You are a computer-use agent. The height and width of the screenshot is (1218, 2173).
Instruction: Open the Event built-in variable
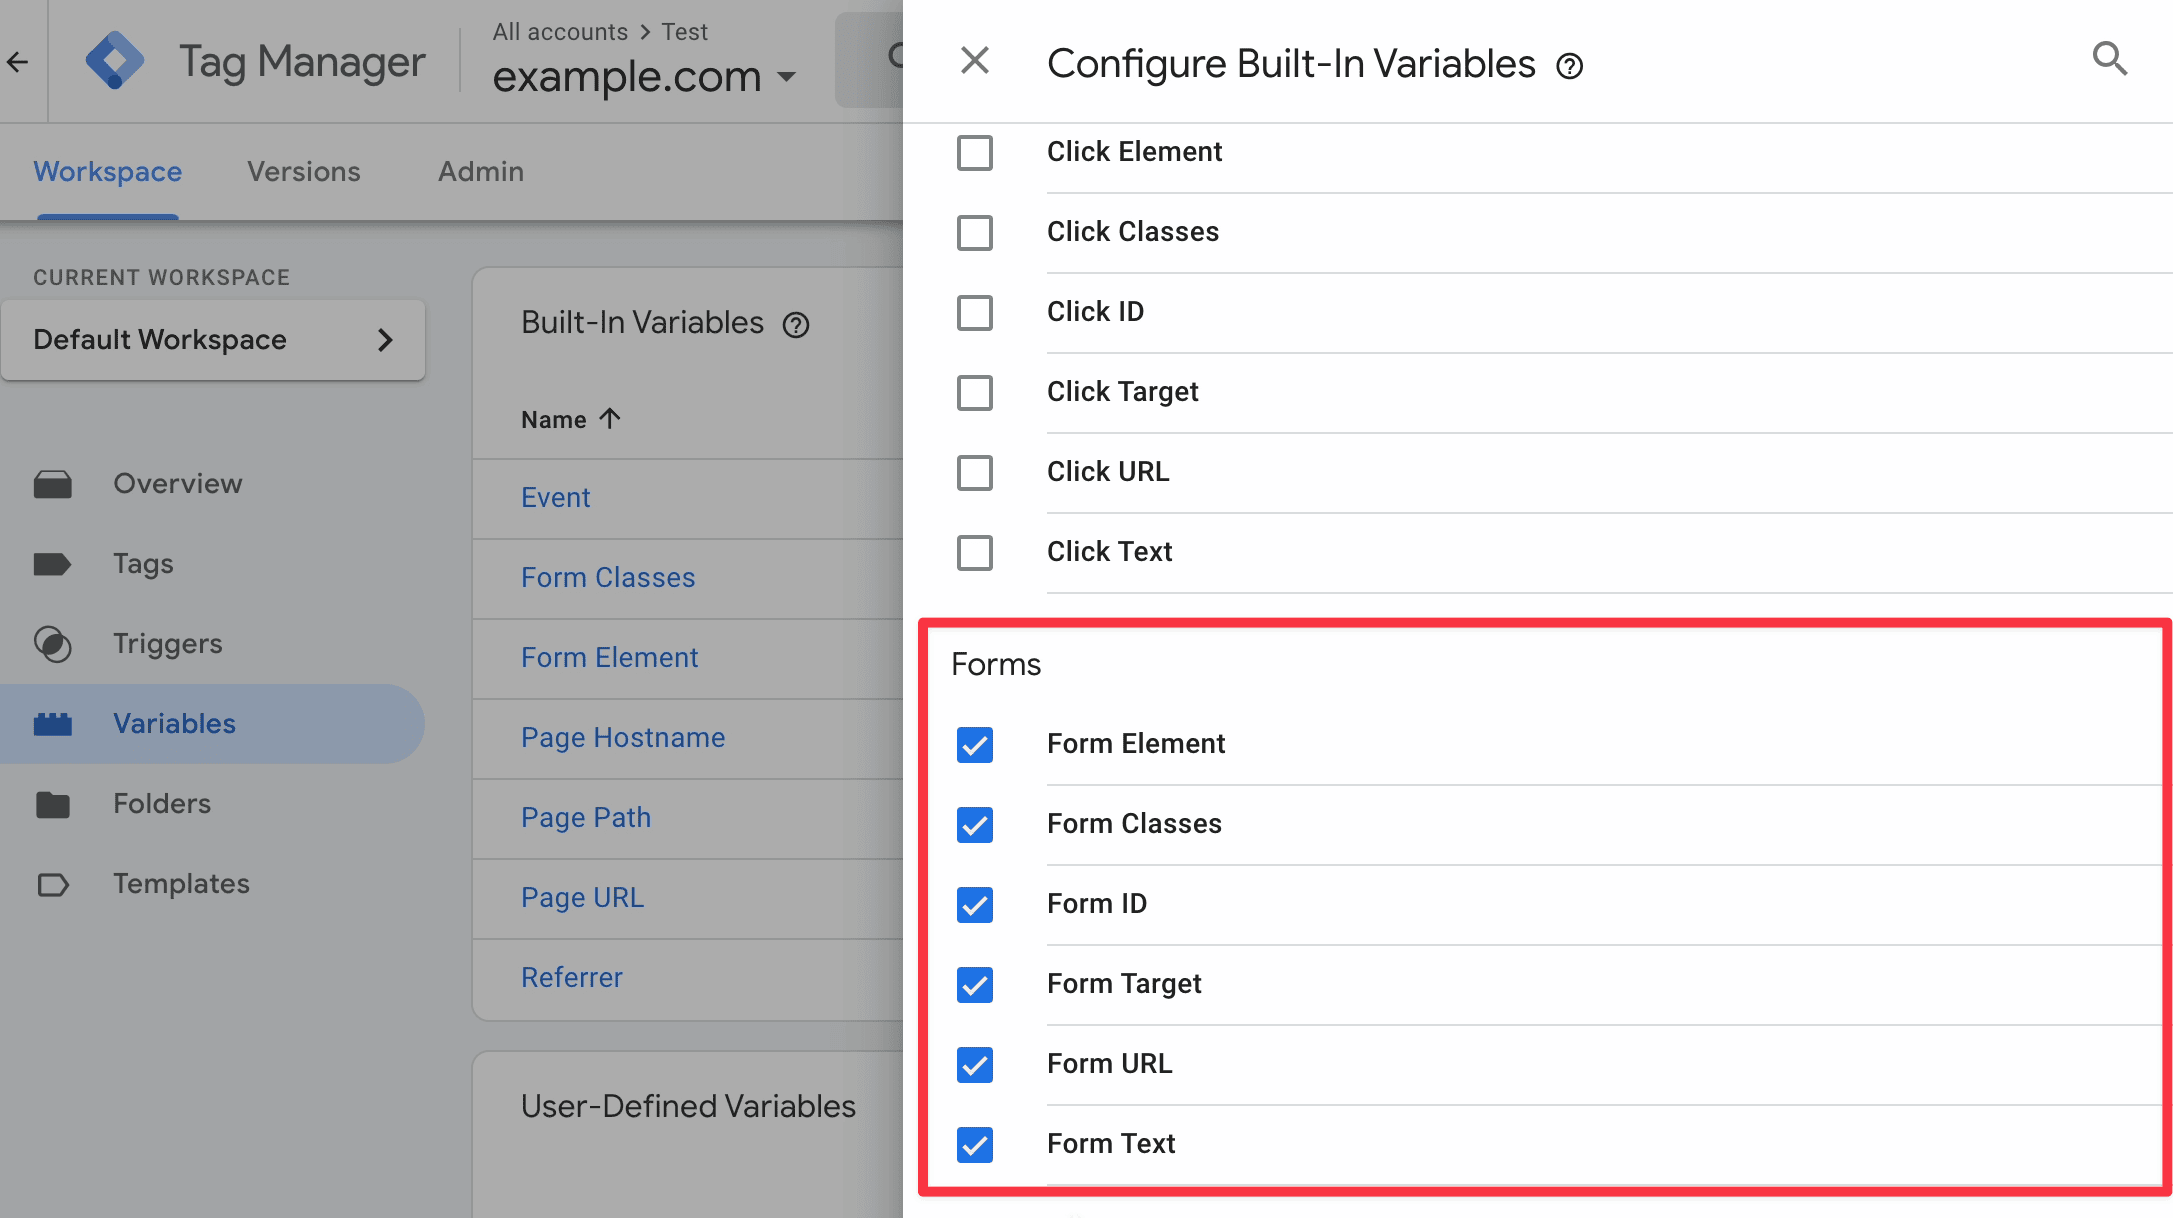(556, 498)
